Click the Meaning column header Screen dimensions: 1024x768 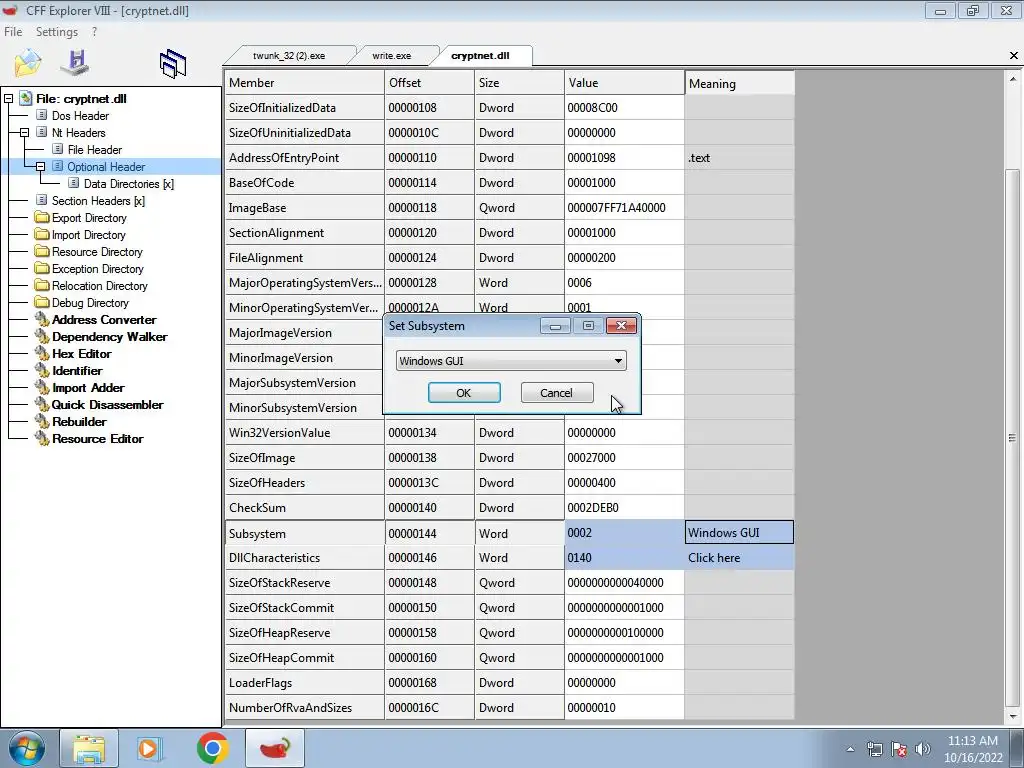[x=739, y=84]
